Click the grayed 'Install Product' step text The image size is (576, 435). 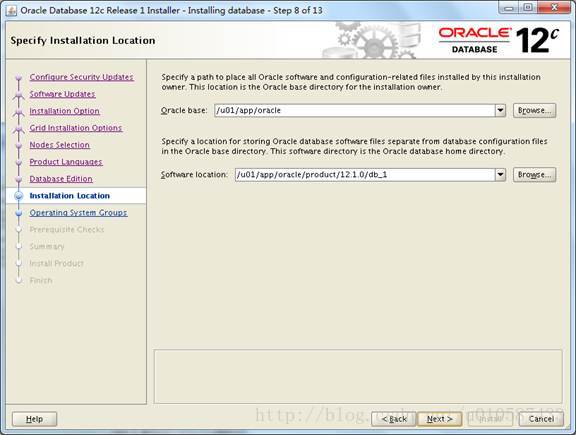(57, 263)
